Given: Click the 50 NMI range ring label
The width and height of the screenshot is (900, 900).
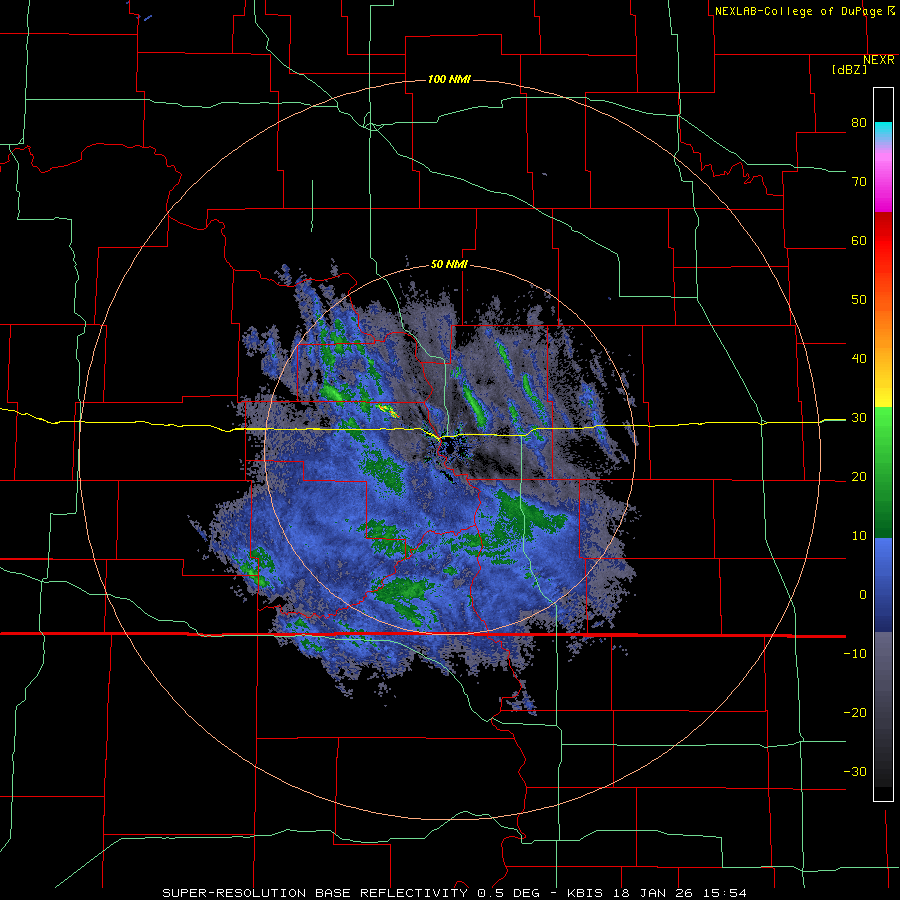Looking at the screenshot, I should [449, 265].
